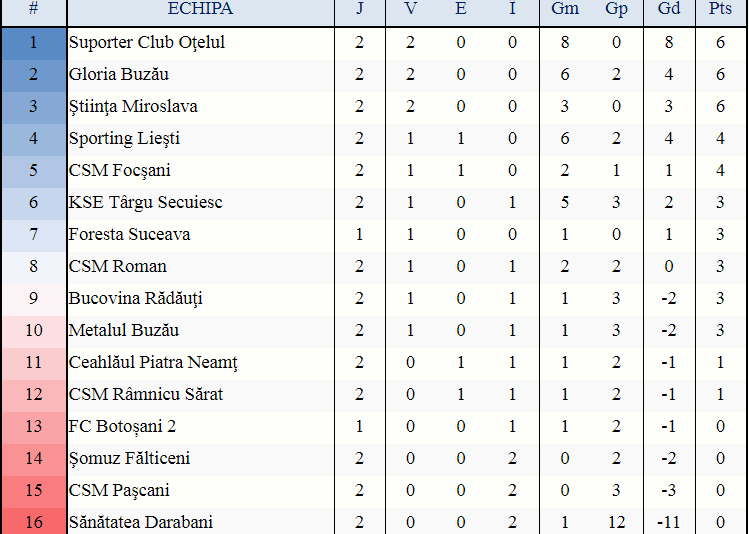749x534 pixels.
Task: Click the Pts column header
Action: (720, 9)
